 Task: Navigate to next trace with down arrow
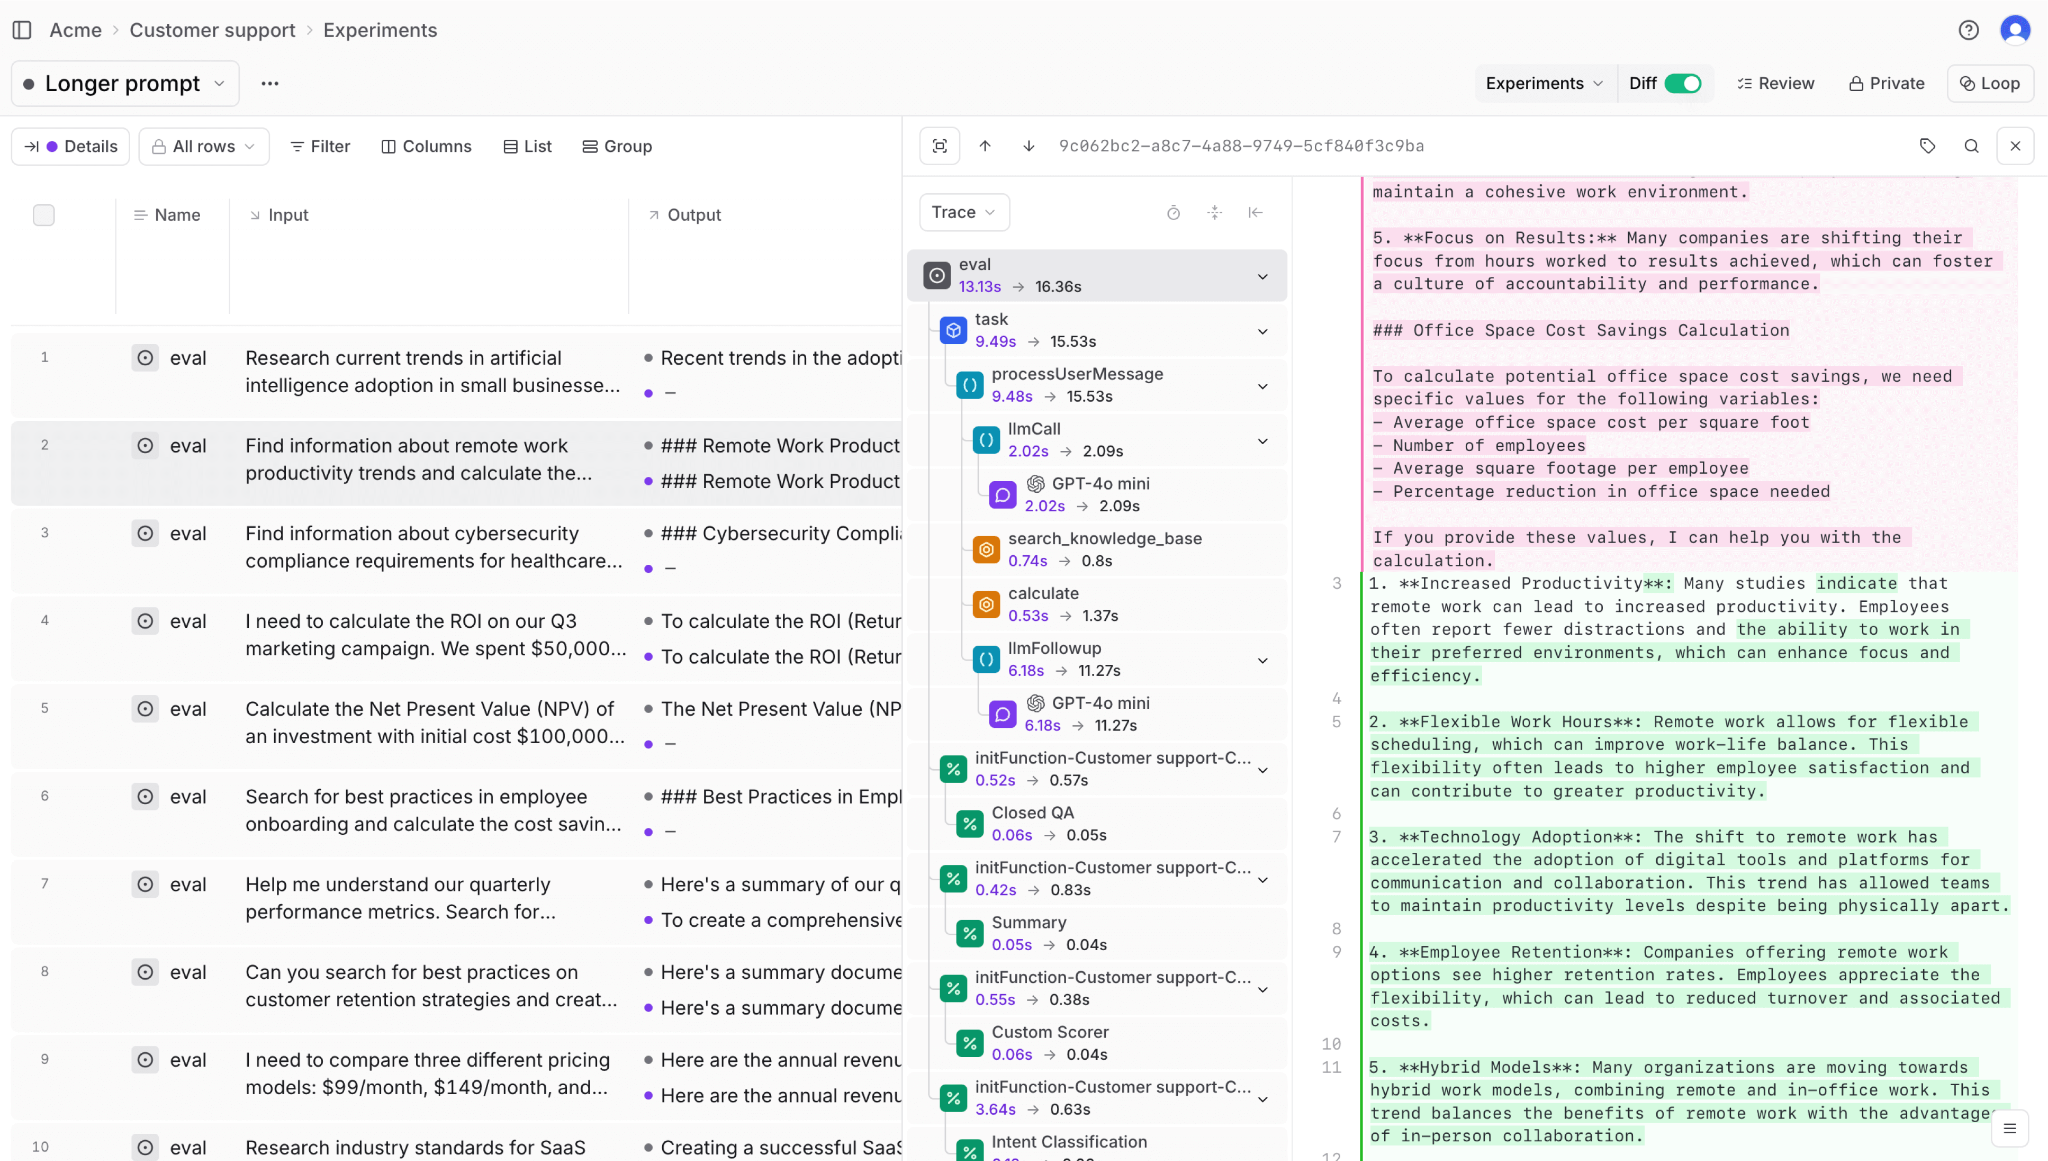pos(1028,145)
